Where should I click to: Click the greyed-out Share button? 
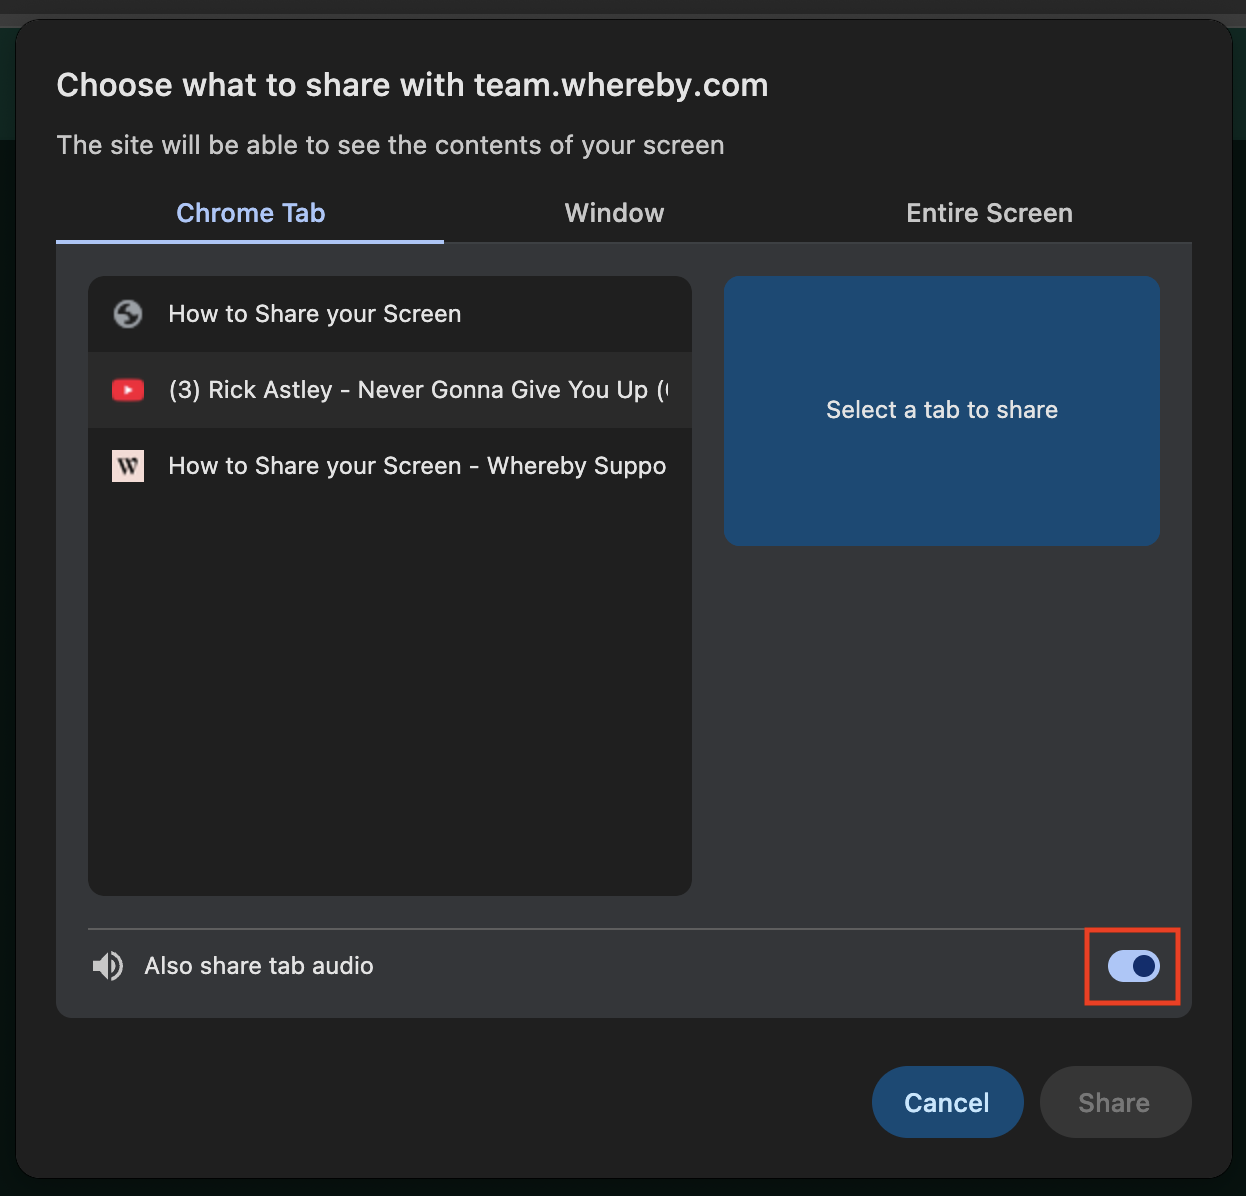tap(1115, 1102)
